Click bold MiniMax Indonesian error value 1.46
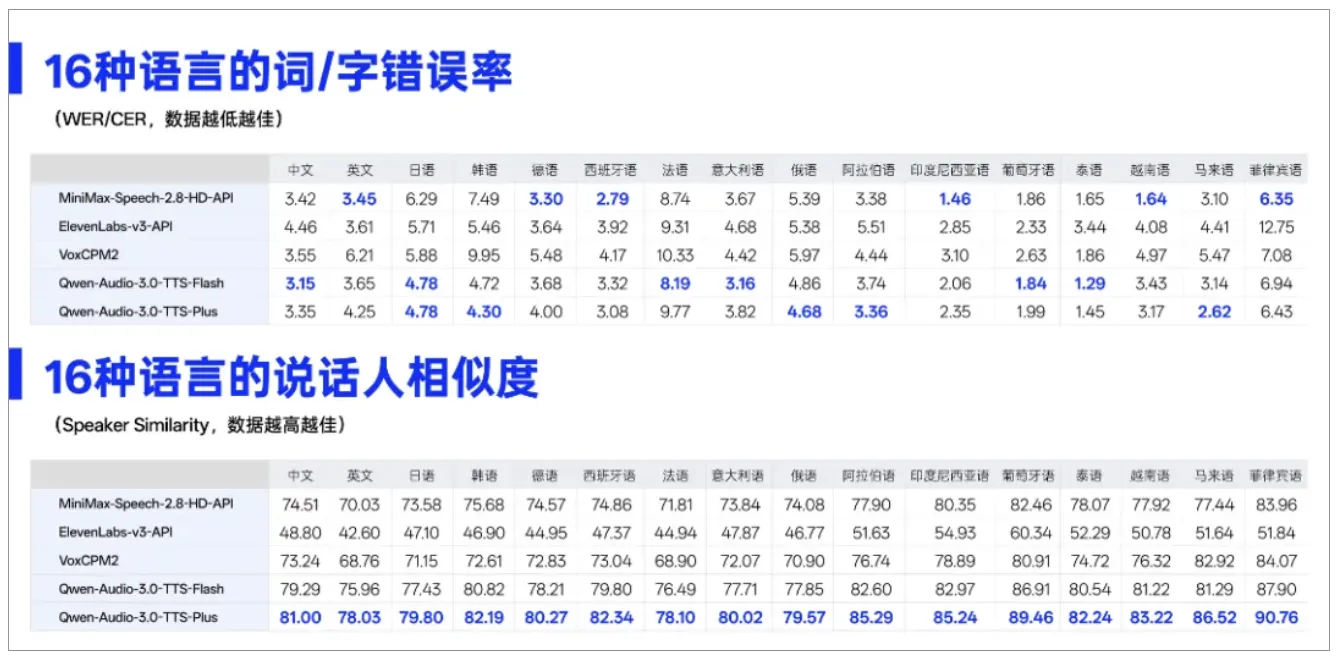 (x=954, y=199)
